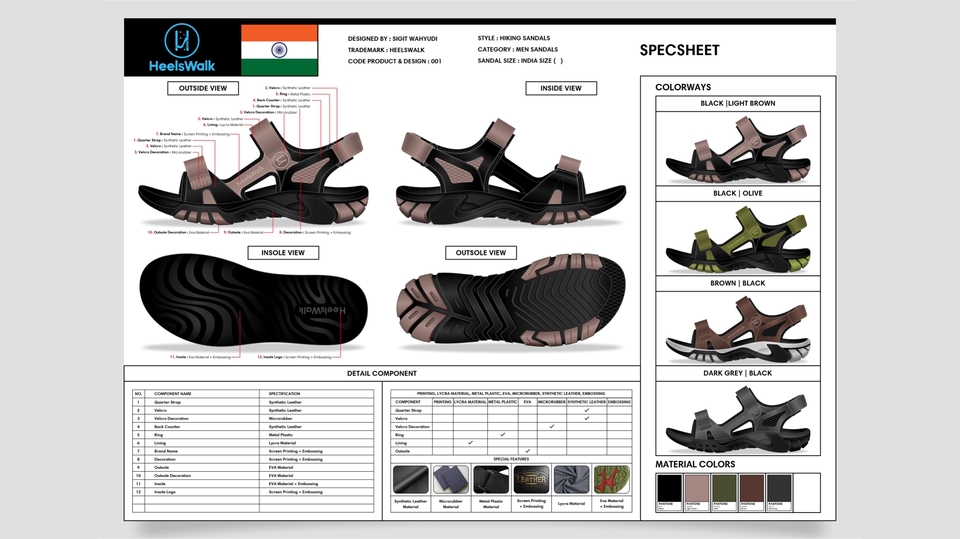This screenshot has height=539, width=960.
Task: Click the Quarter Strap Synthetic Leather checkmark
Action: pos(587,410)
